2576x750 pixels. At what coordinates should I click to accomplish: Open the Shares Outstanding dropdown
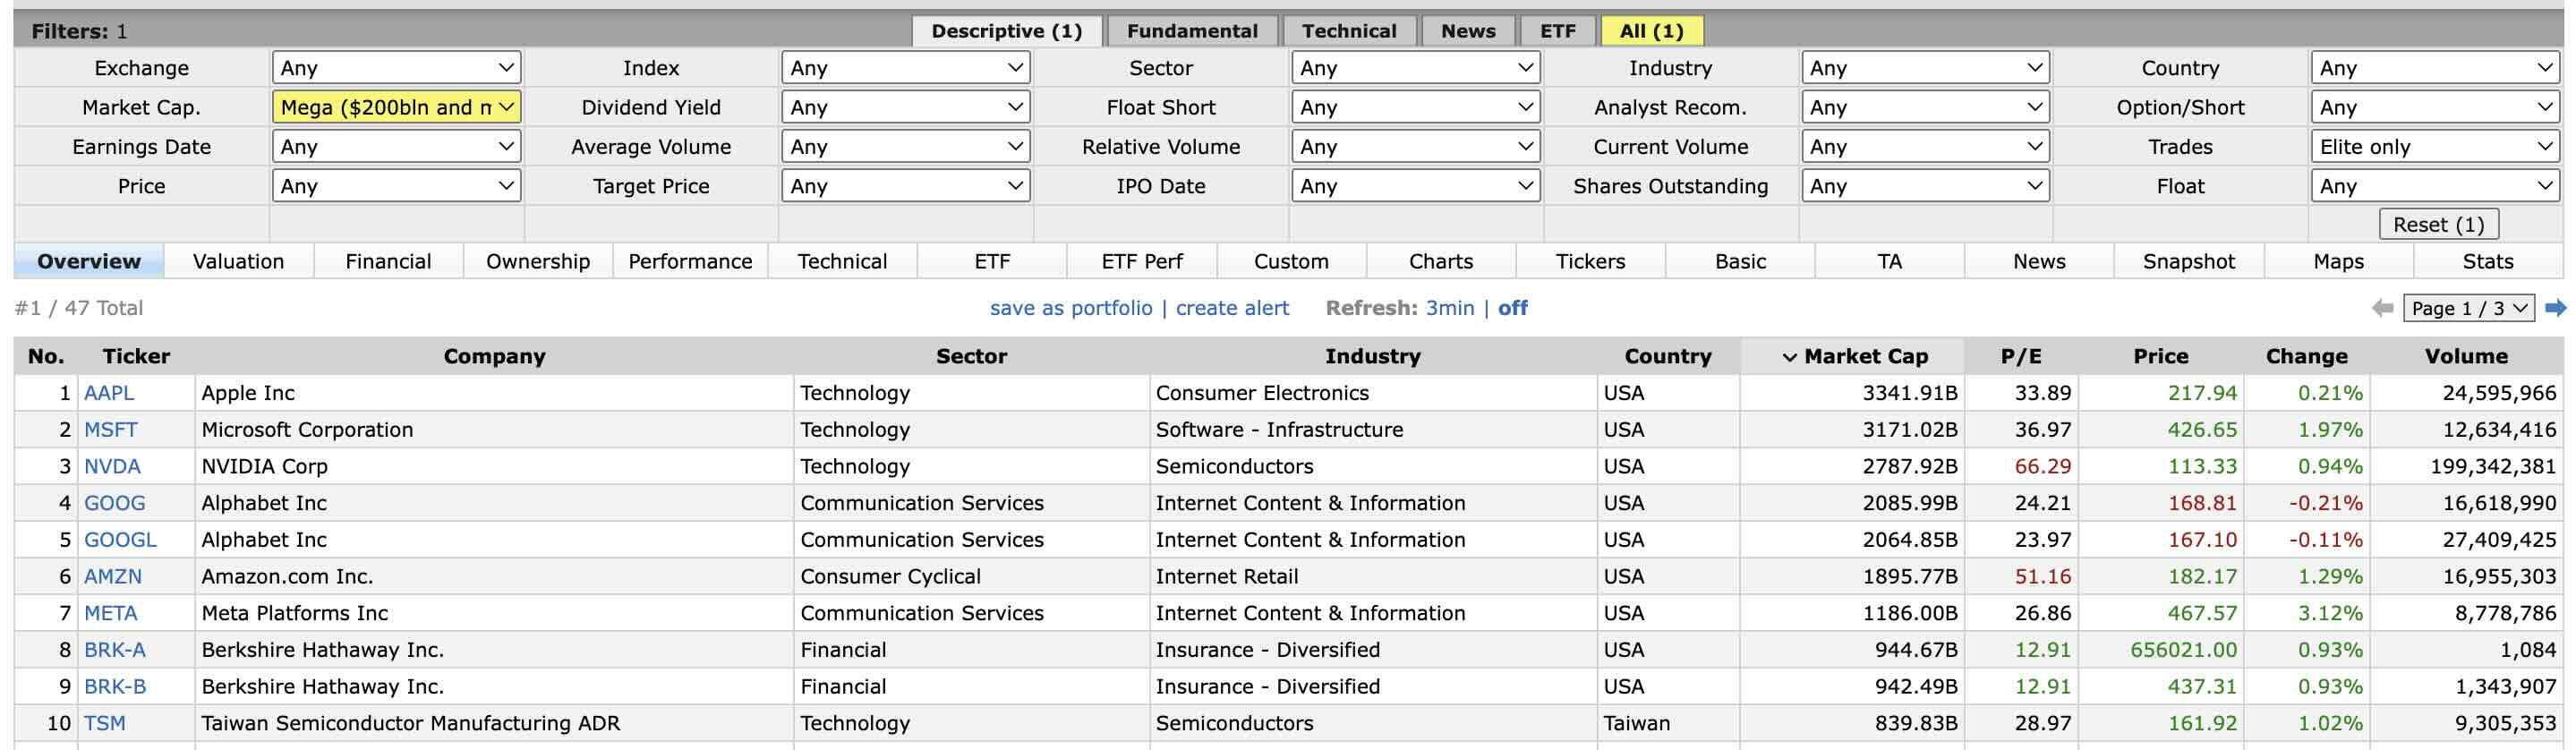1926,186
